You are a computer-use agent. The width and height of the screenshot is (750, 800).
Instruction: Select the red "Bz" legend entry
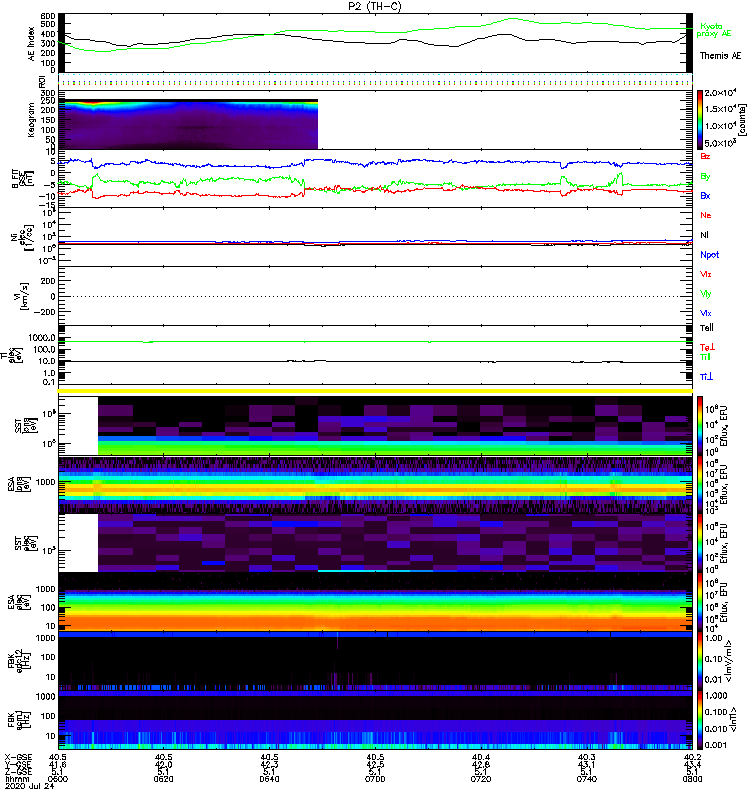705,157
